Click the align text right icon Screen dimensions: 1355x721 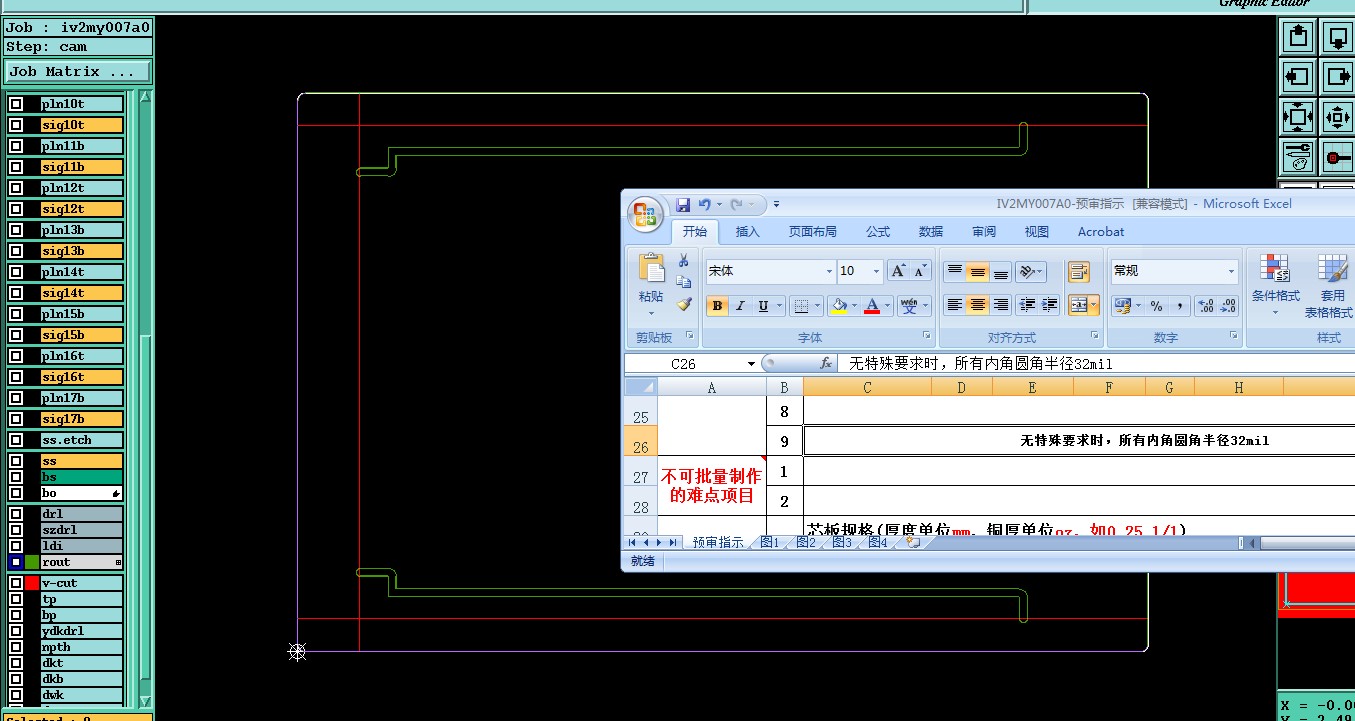[x=1001, y=306]
